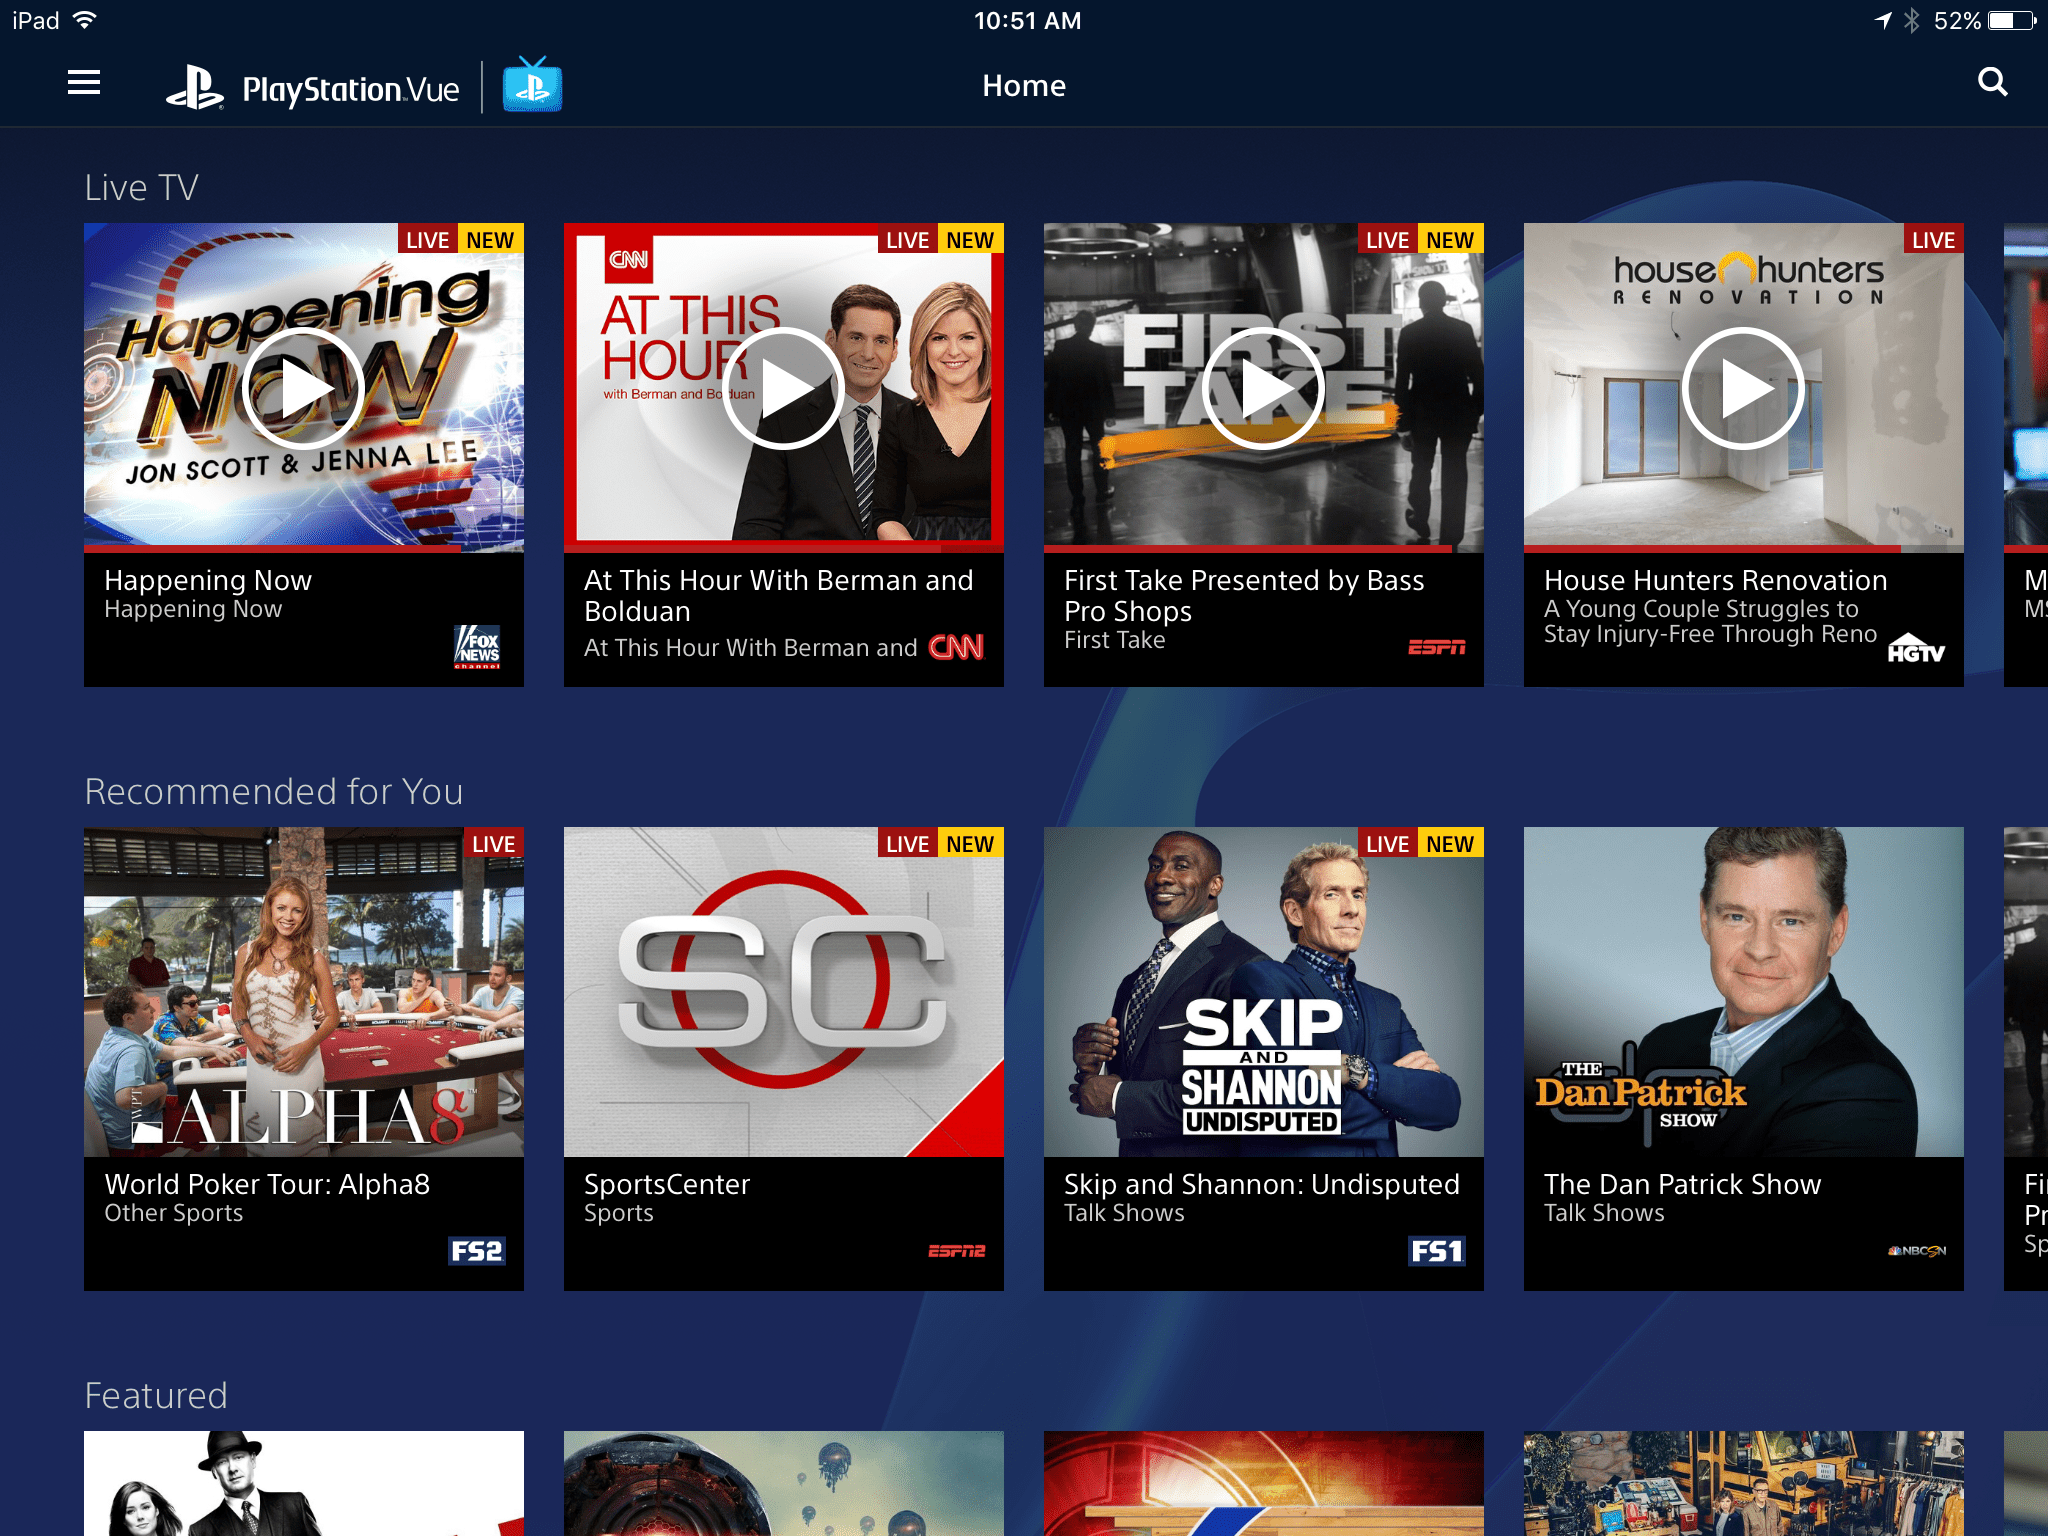Screen dimensions: 2048x1536
Task: Open The Dan Patrick Show thumbnail
Action: pyautogui.click(x=1744, y=992)
